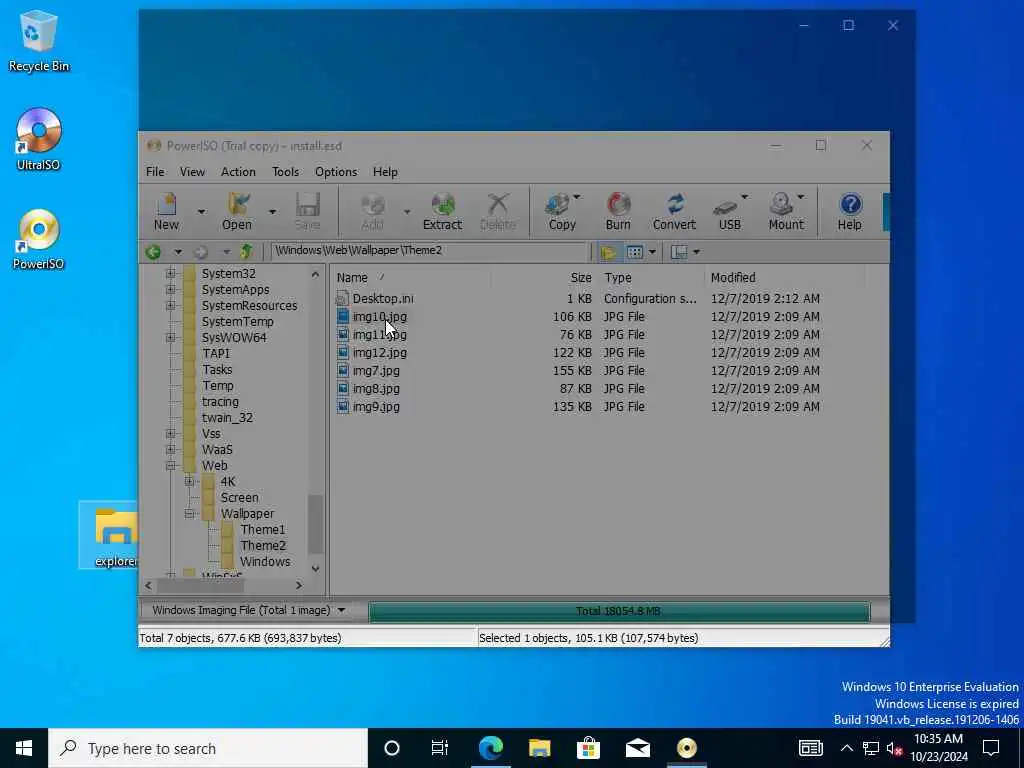
Task: Select the Temp folder in tree
Action: pyautogui.click(x=217, y=386)
